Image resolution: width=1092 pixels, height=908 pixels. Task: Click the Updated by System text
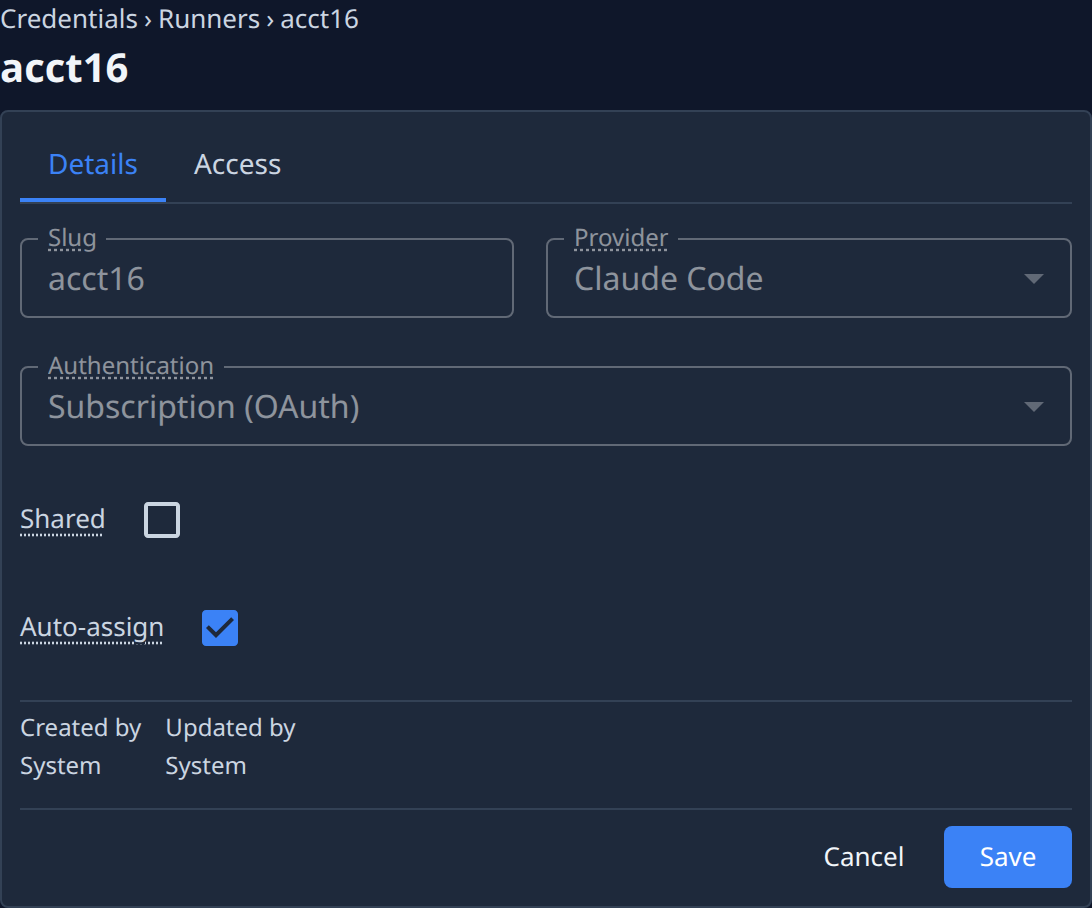(230, 746)
